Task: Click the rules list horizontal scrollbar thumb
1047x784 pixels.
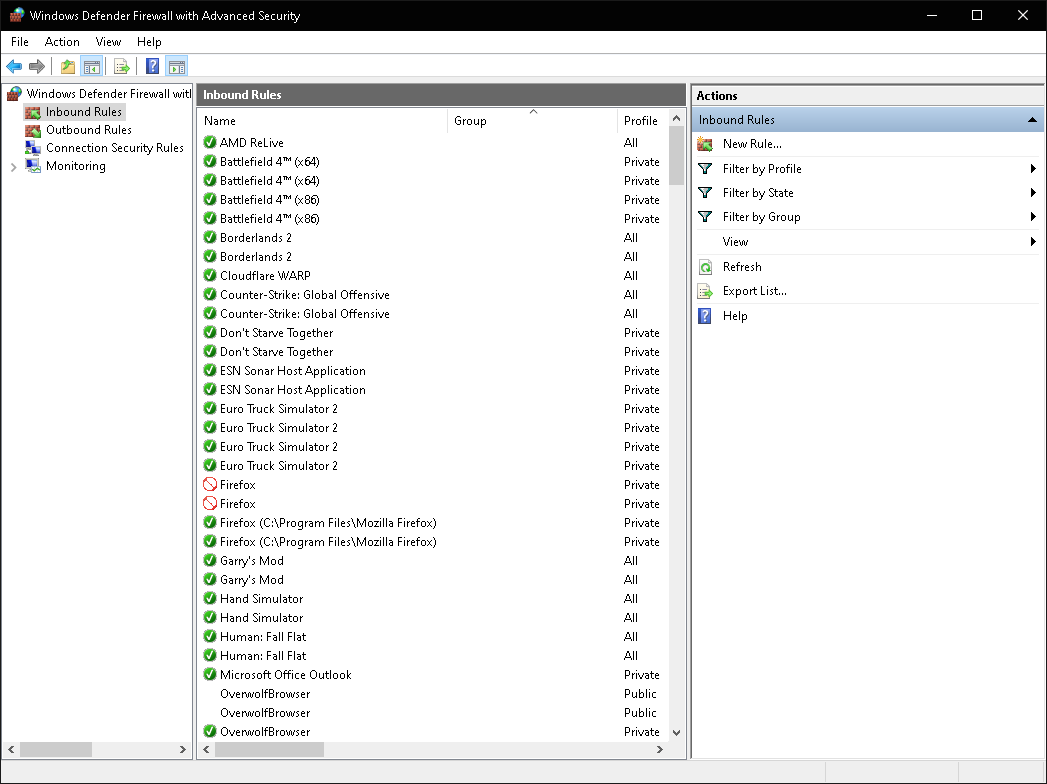Action: pos(269,749)
